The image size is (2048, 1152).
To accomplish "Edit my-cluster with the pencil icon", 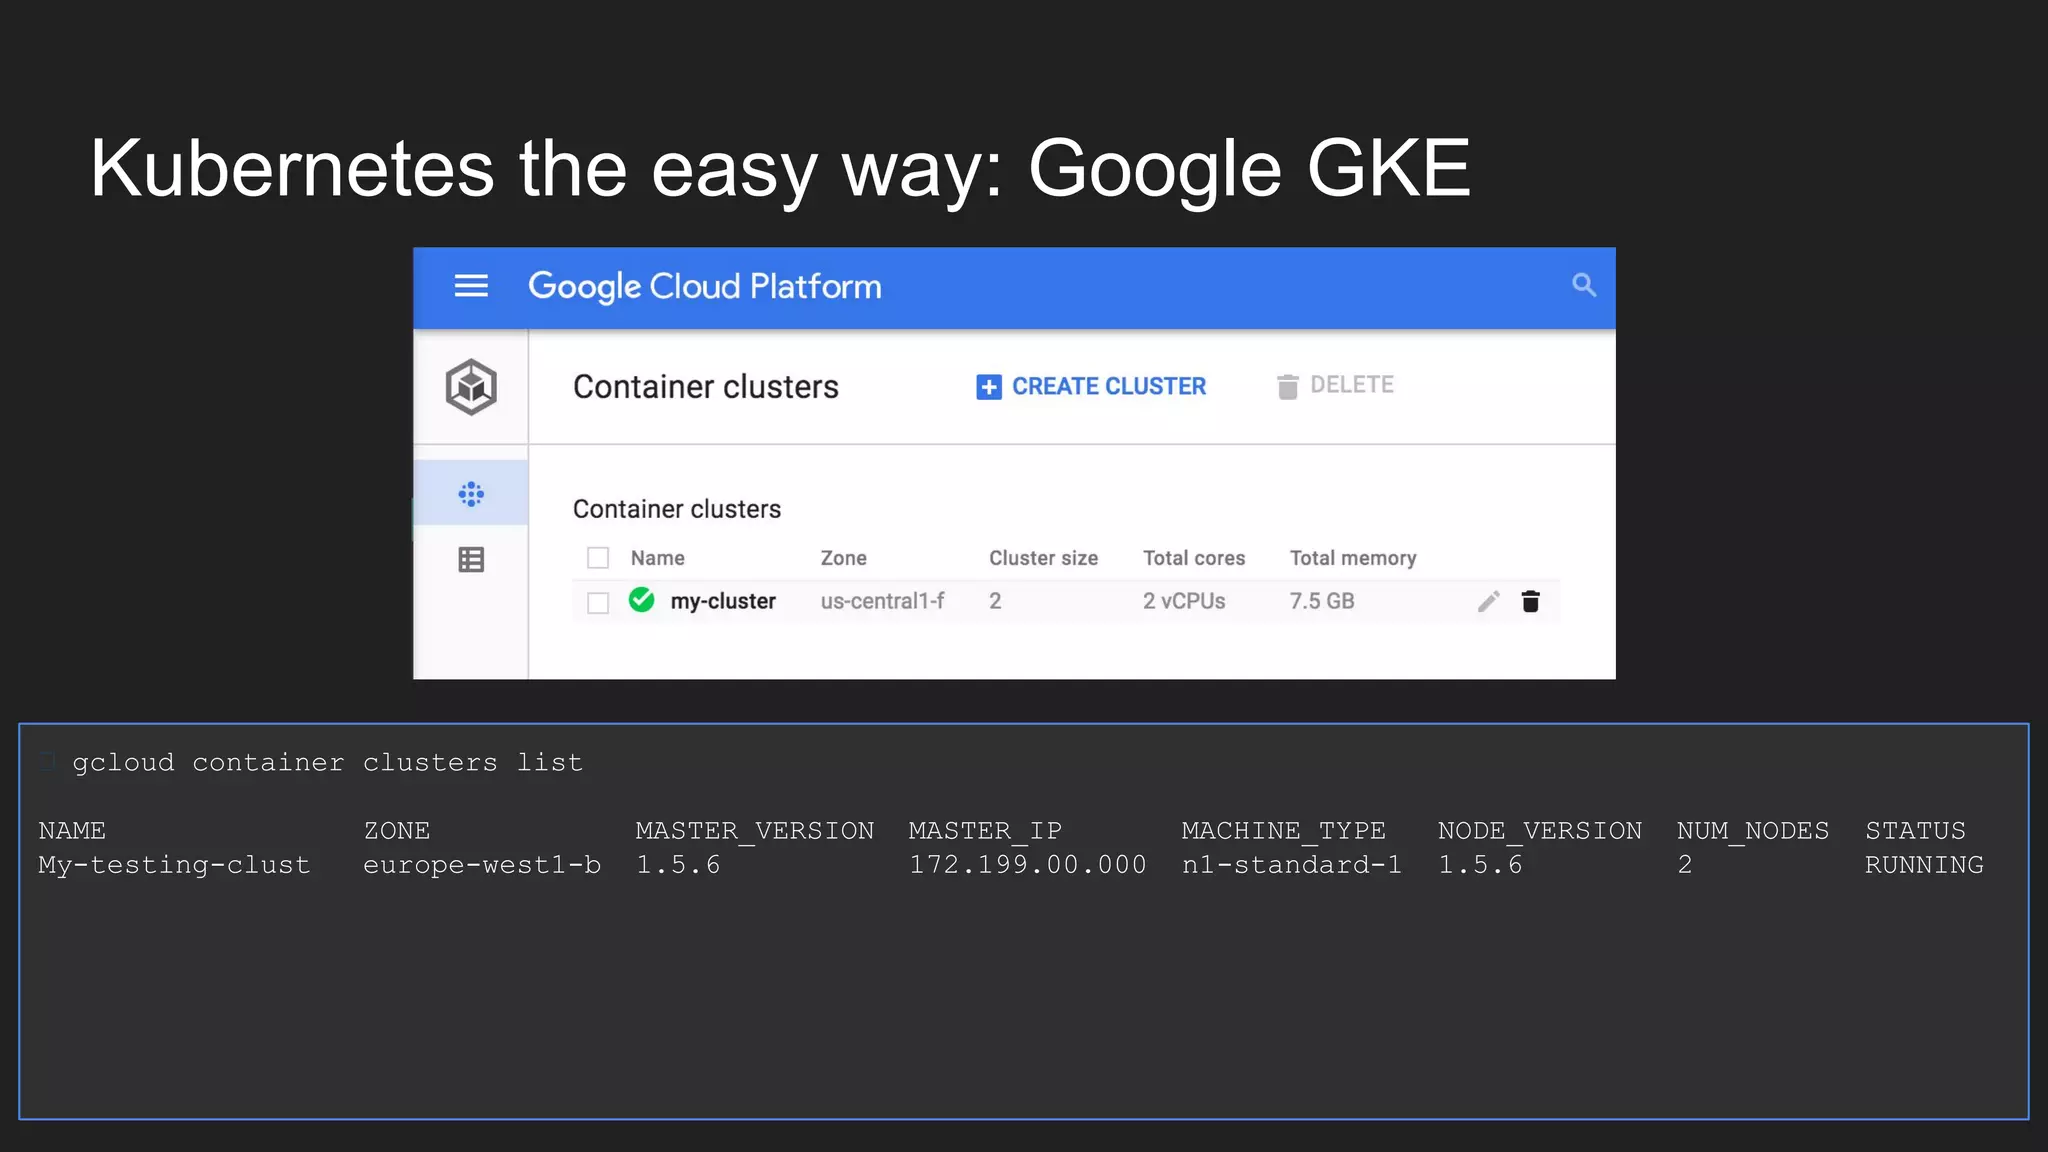I will pos(1488,601).
